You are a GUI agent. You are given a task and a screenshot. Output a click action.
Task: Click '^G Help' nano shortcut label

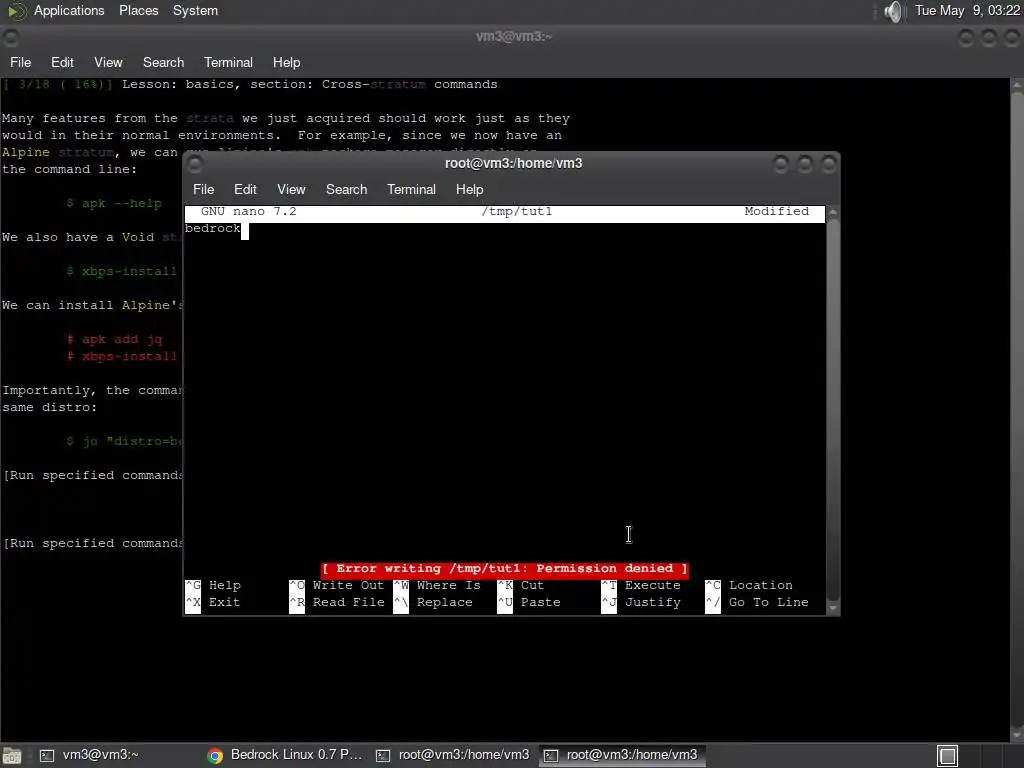213,586
